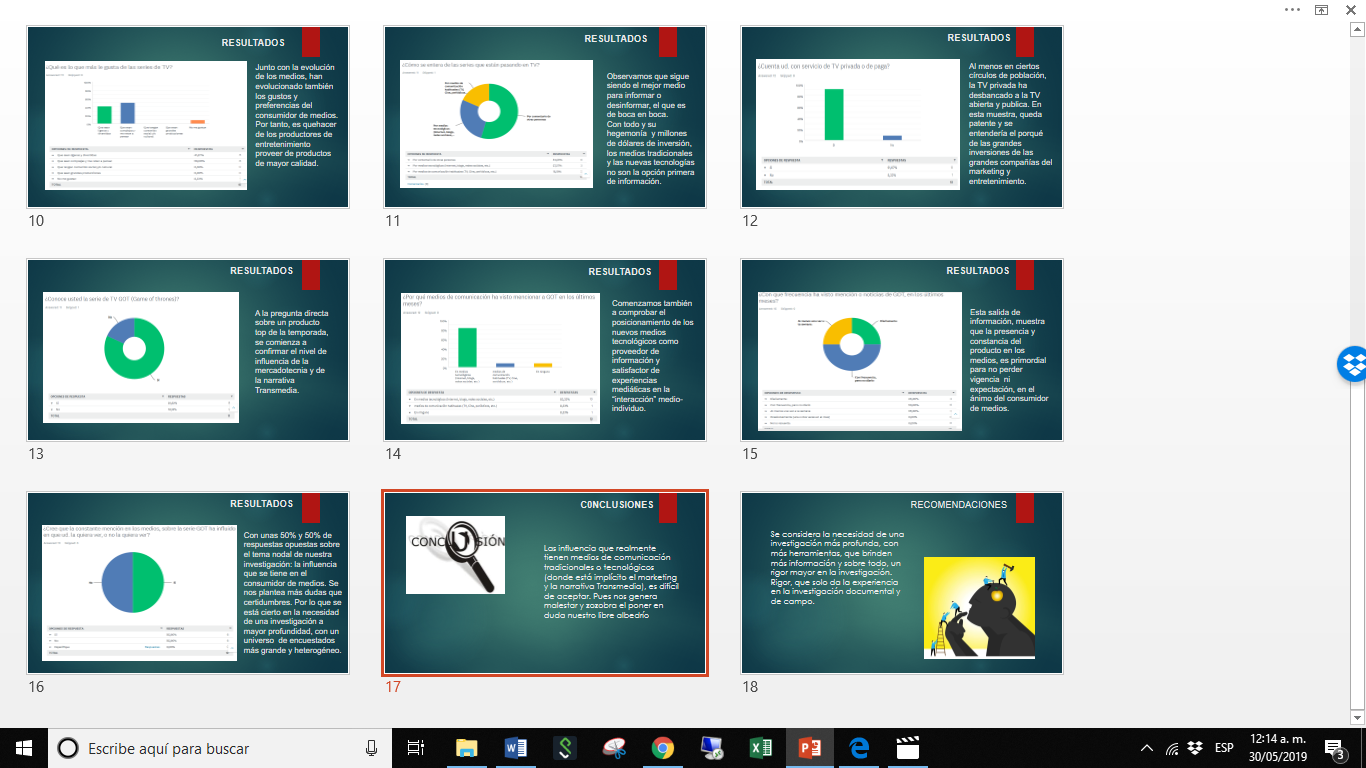Open the notification center icon
The width and height of the screenshot is (1366, 768).
click(x=1333, y=748)
